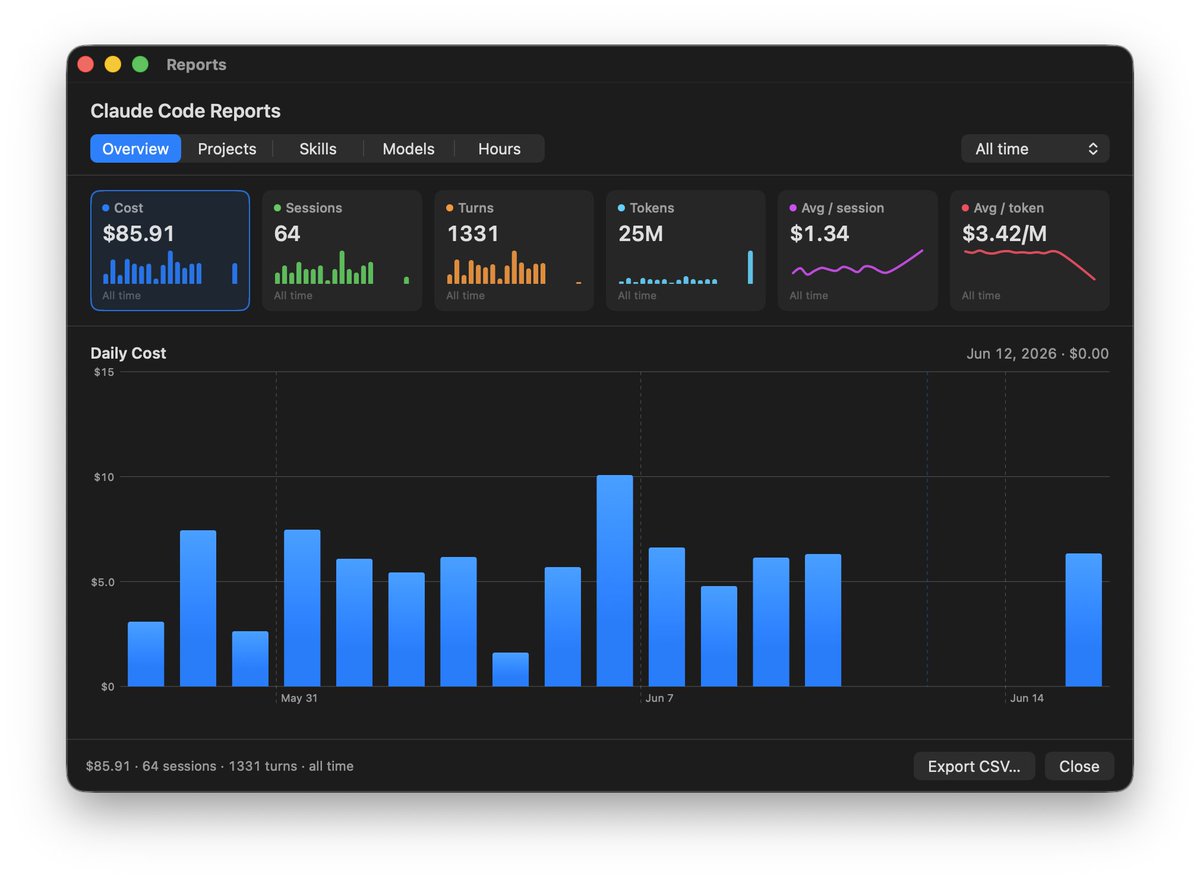Viewport: 1200px width, 880px height.
Task: Open the All time range dropdown
Action: click(1035, 149)
